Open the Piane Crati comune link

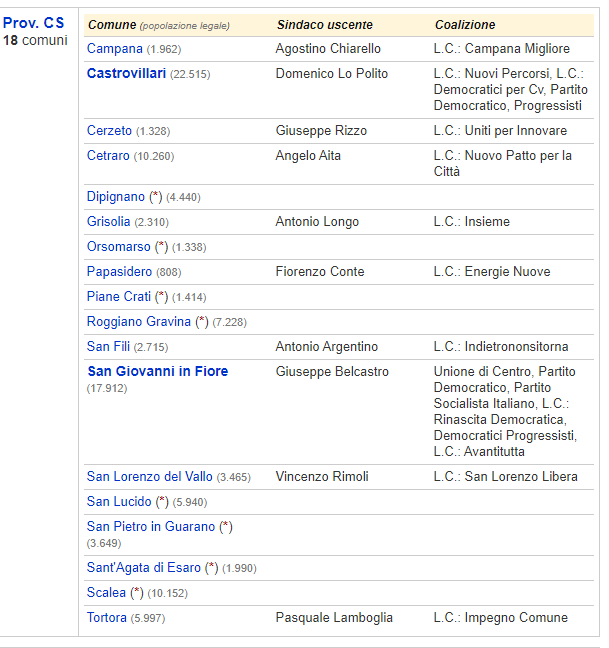pos(119,297)
